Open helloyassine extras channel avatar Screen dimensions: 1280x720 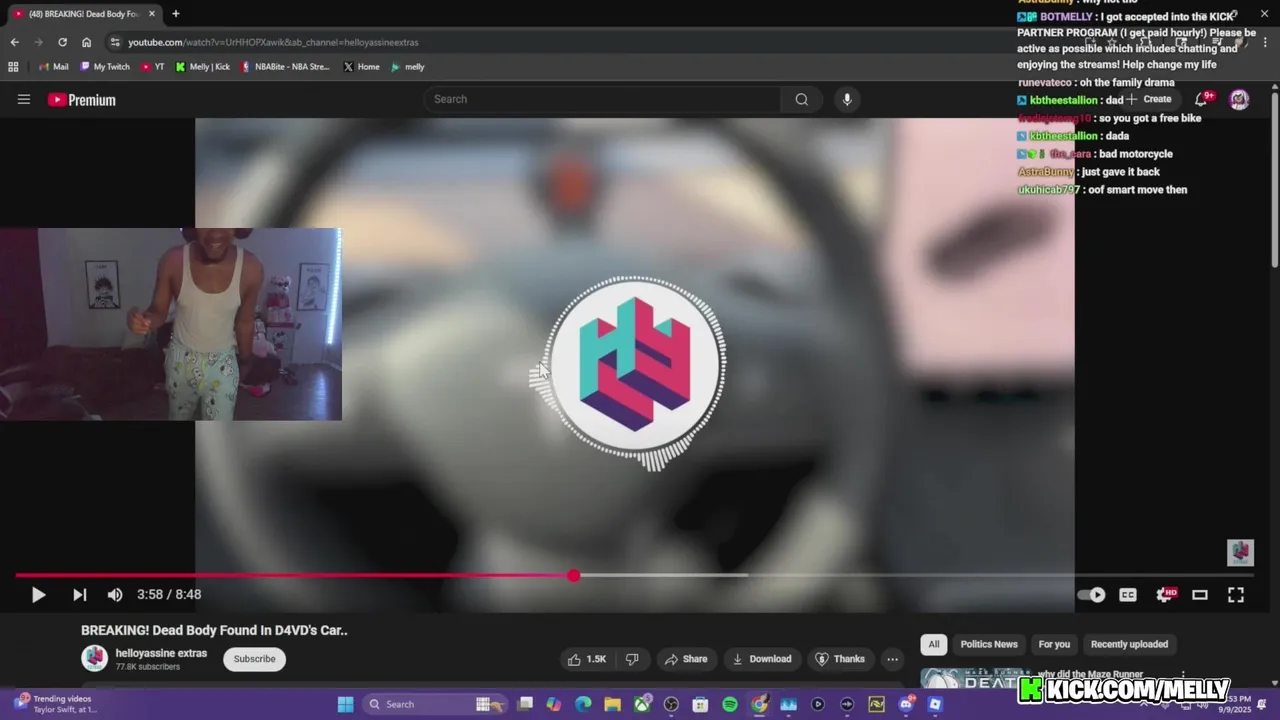click(x=95, y=658)
